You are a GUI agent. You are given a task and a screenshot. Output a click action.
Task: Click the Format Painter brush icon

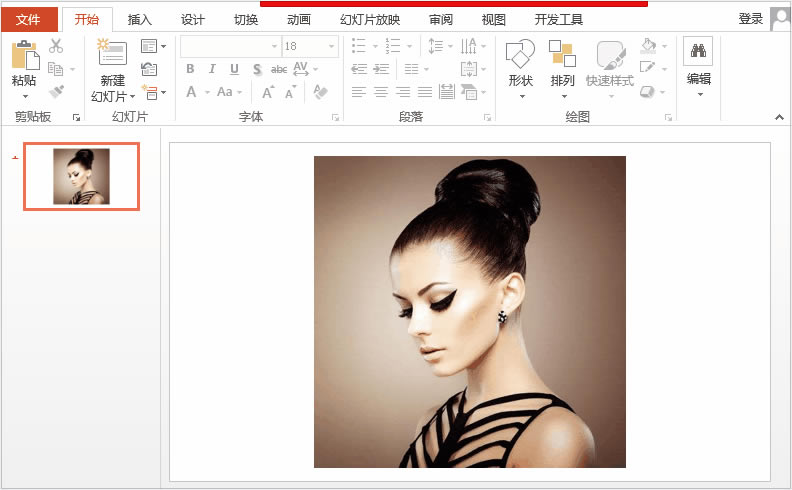point(56,91)
